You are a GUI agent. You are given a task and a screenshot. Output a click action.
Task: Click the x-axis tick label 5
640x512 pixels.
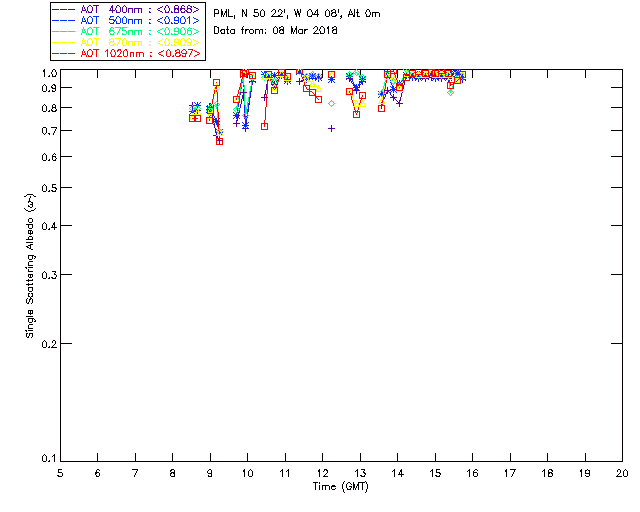point(60,474)
